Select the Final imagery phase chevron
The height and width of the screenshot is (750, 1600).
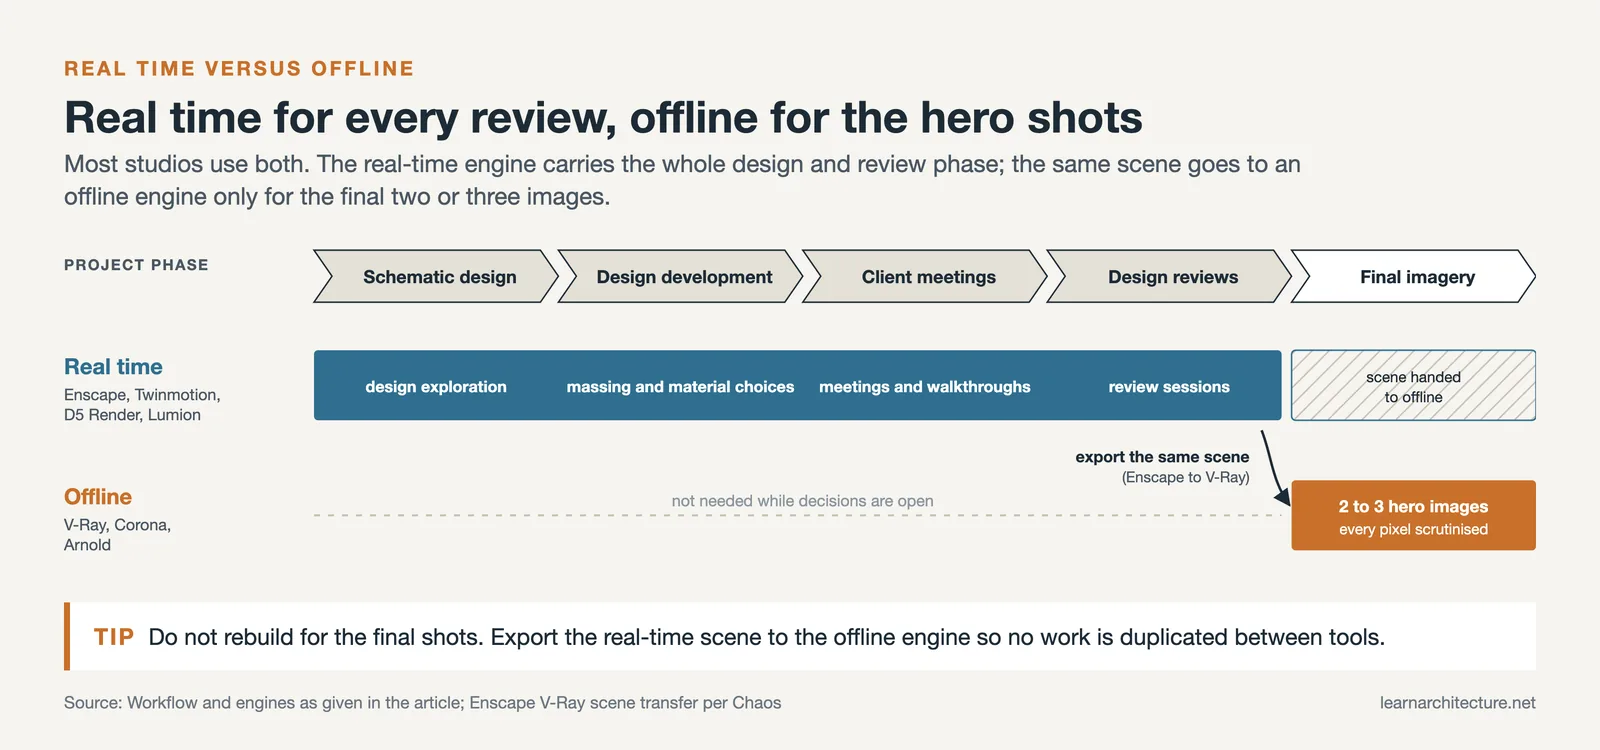[x=1414, y=277]
